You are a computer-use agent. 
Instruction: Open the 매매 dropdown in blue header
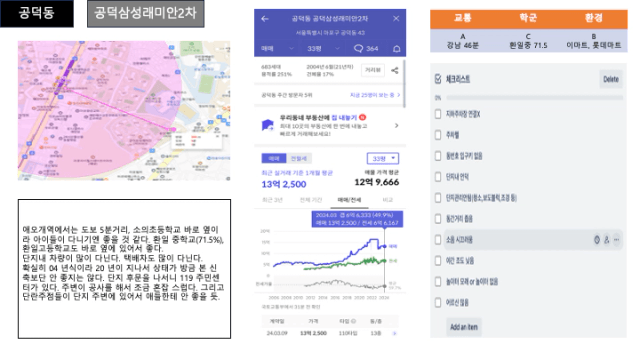[x=278, y=49]
